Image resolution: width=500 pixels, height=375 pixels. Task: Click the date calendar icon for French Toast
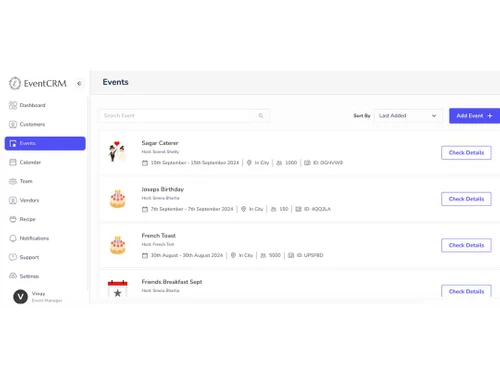[145, 256]
